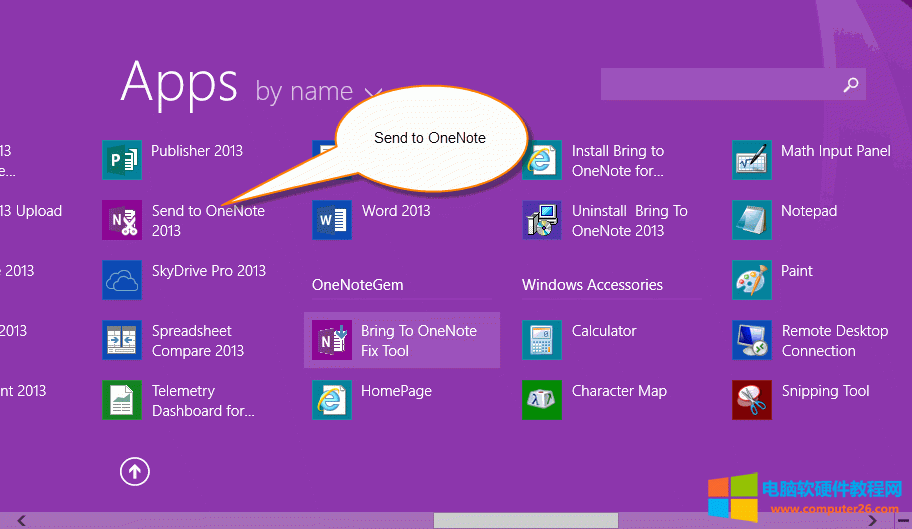Click the search magnifier button
The image size is (912, 529).
tap(851, 85)
